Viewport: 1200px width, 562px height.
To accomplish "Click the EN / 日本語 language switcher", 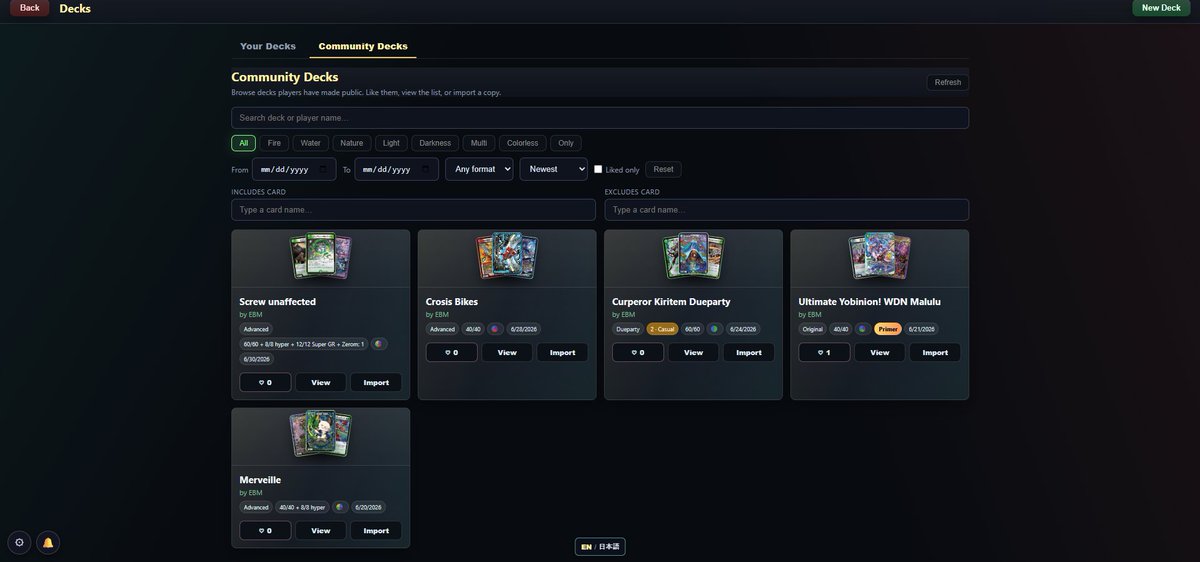I will click(600, 547).
